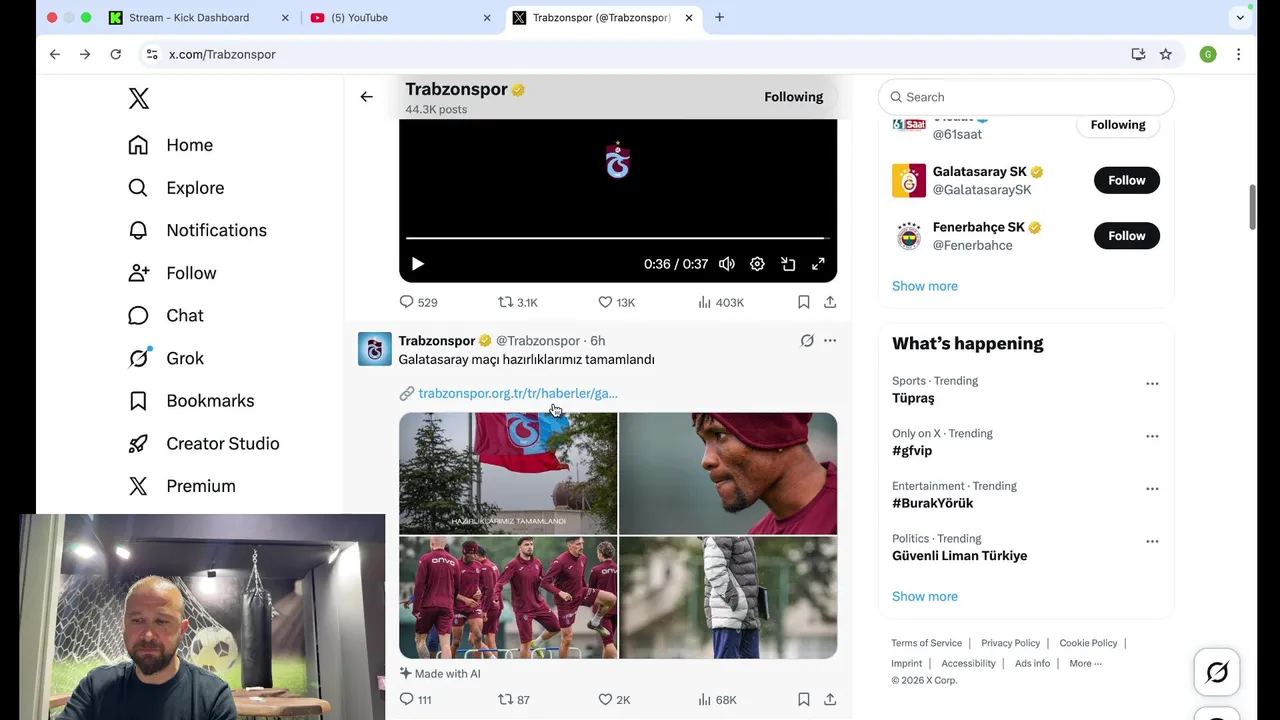Enter video fullscreen mode
The height and width of the screenshot is (720, 1280).
pos(818,264)
